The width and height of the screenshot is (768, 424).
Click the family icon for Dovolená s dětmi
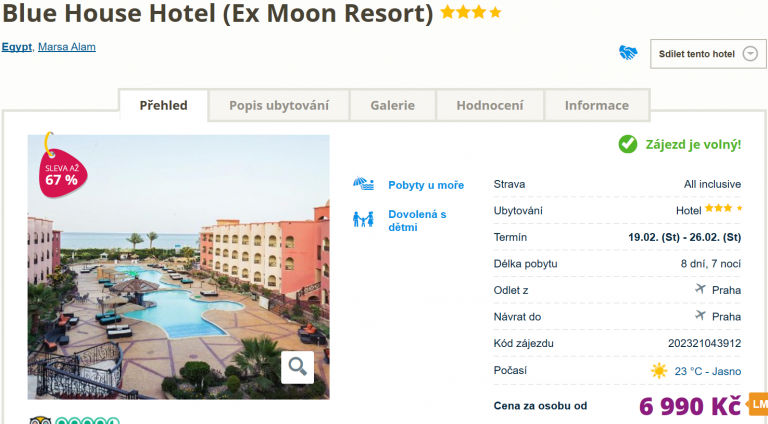[364, 219]
